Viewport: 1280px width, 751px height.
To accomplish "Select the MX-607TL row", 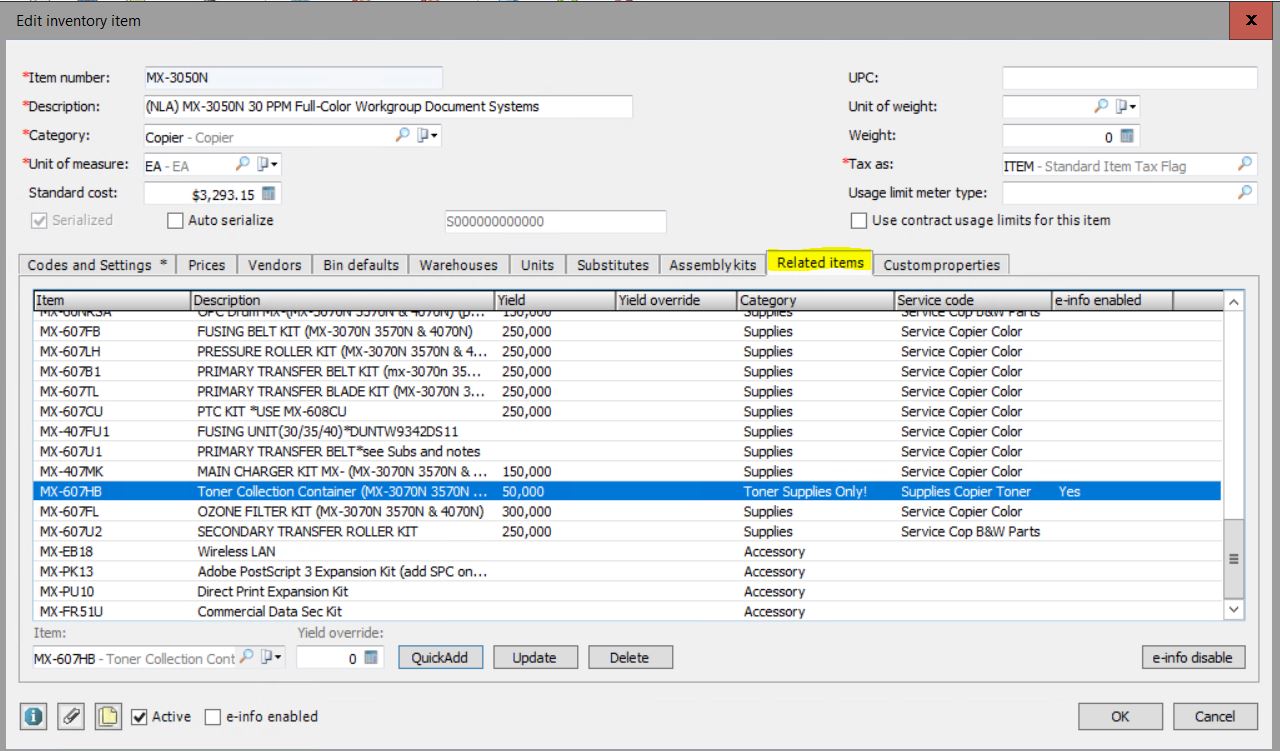I will (628, 391).
